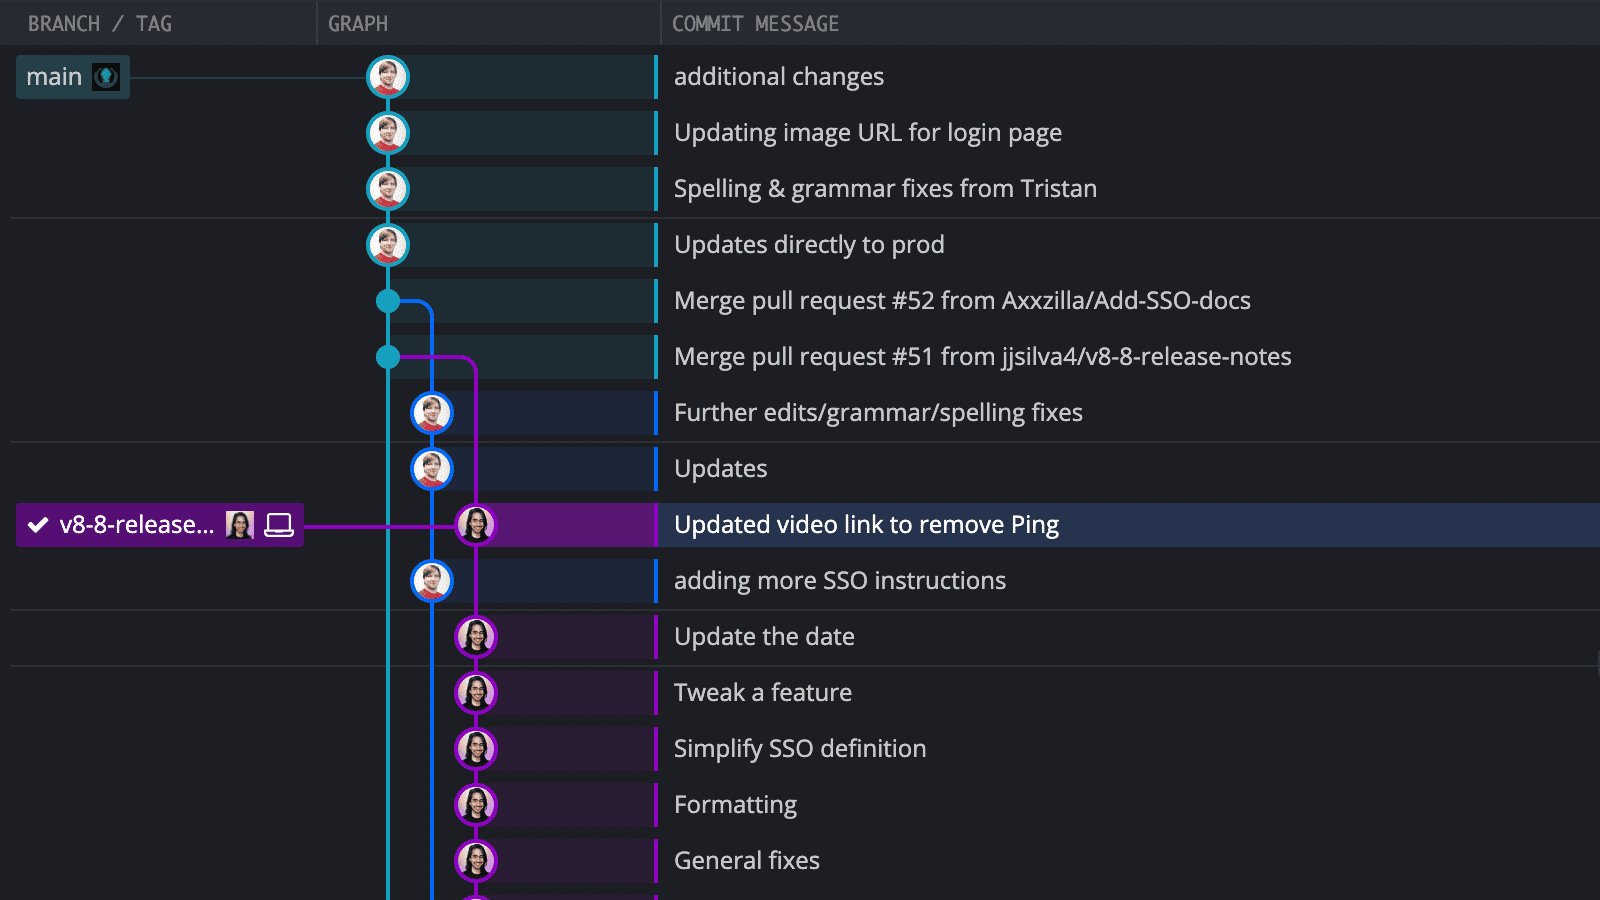The height and width of the screenshot is (900, 1600).
Task: Select the 'Formatting' commit avatar node
Action: [476, 805]
